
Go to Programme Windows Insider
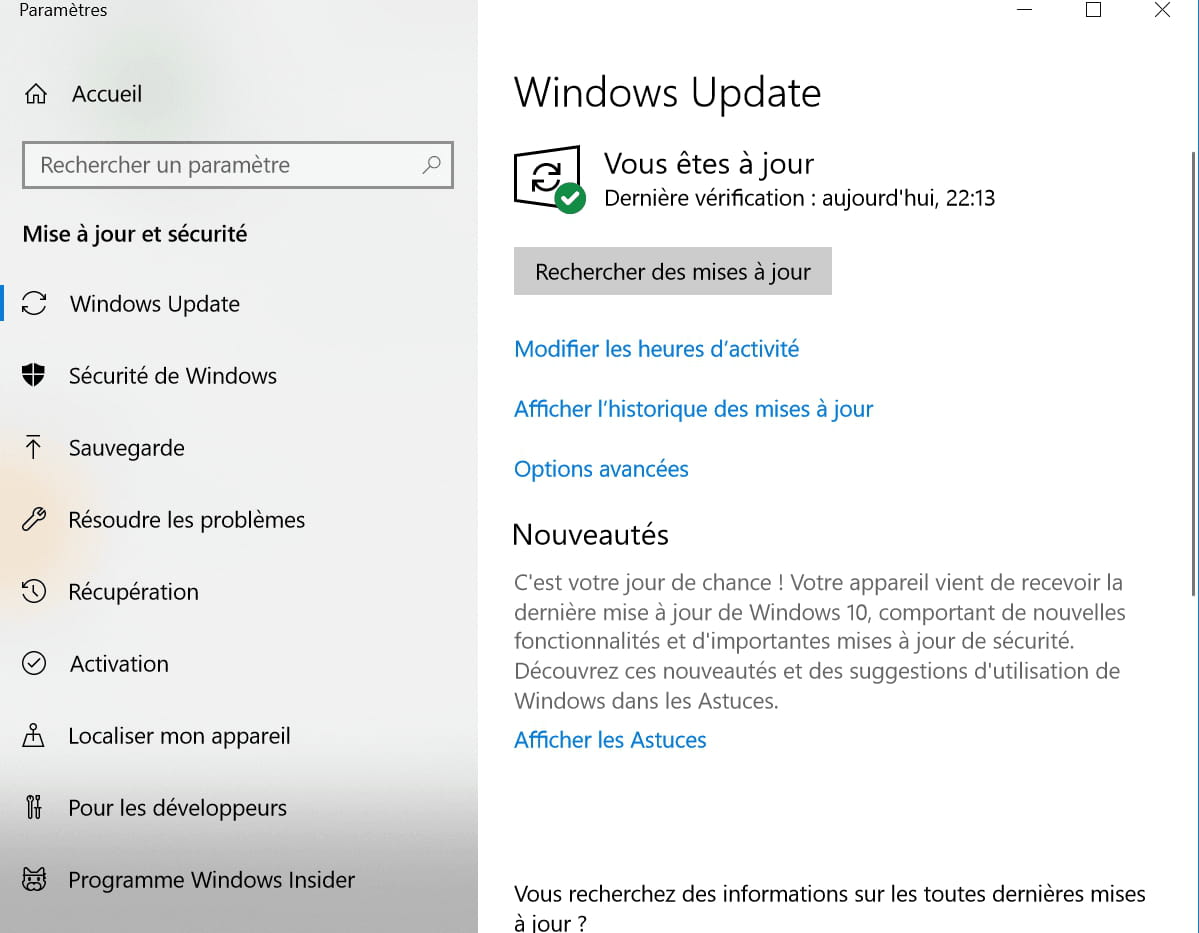click(211, 879)
